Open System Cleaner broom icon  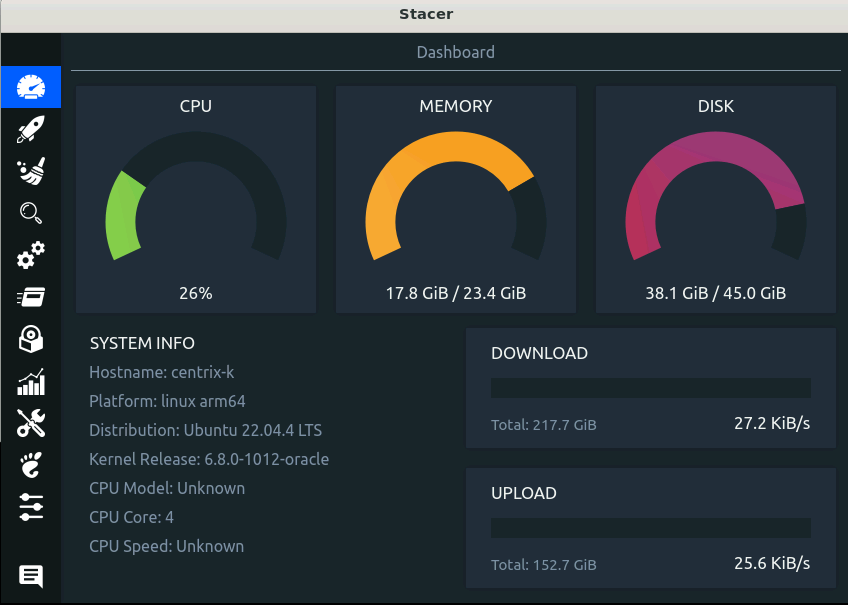(x=31, y=171)
